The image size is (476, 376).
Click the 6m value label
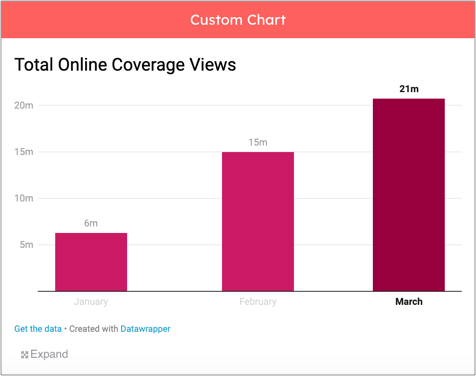point(91,223)
